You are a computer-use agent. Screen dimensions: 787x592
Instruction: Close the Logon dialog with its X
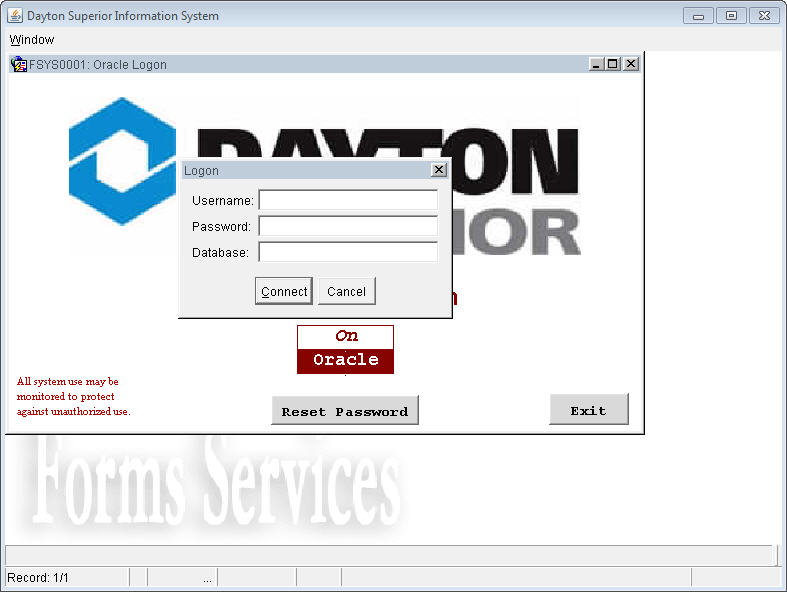pos(438,170)
